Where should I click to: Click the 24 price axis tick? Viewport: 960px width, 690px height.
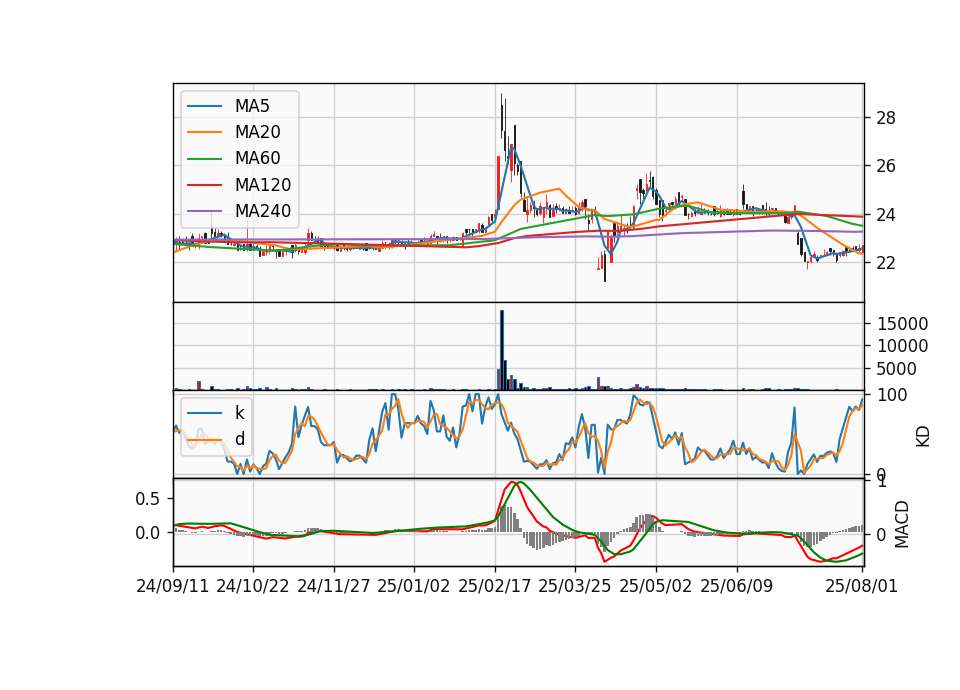[885, 215]
